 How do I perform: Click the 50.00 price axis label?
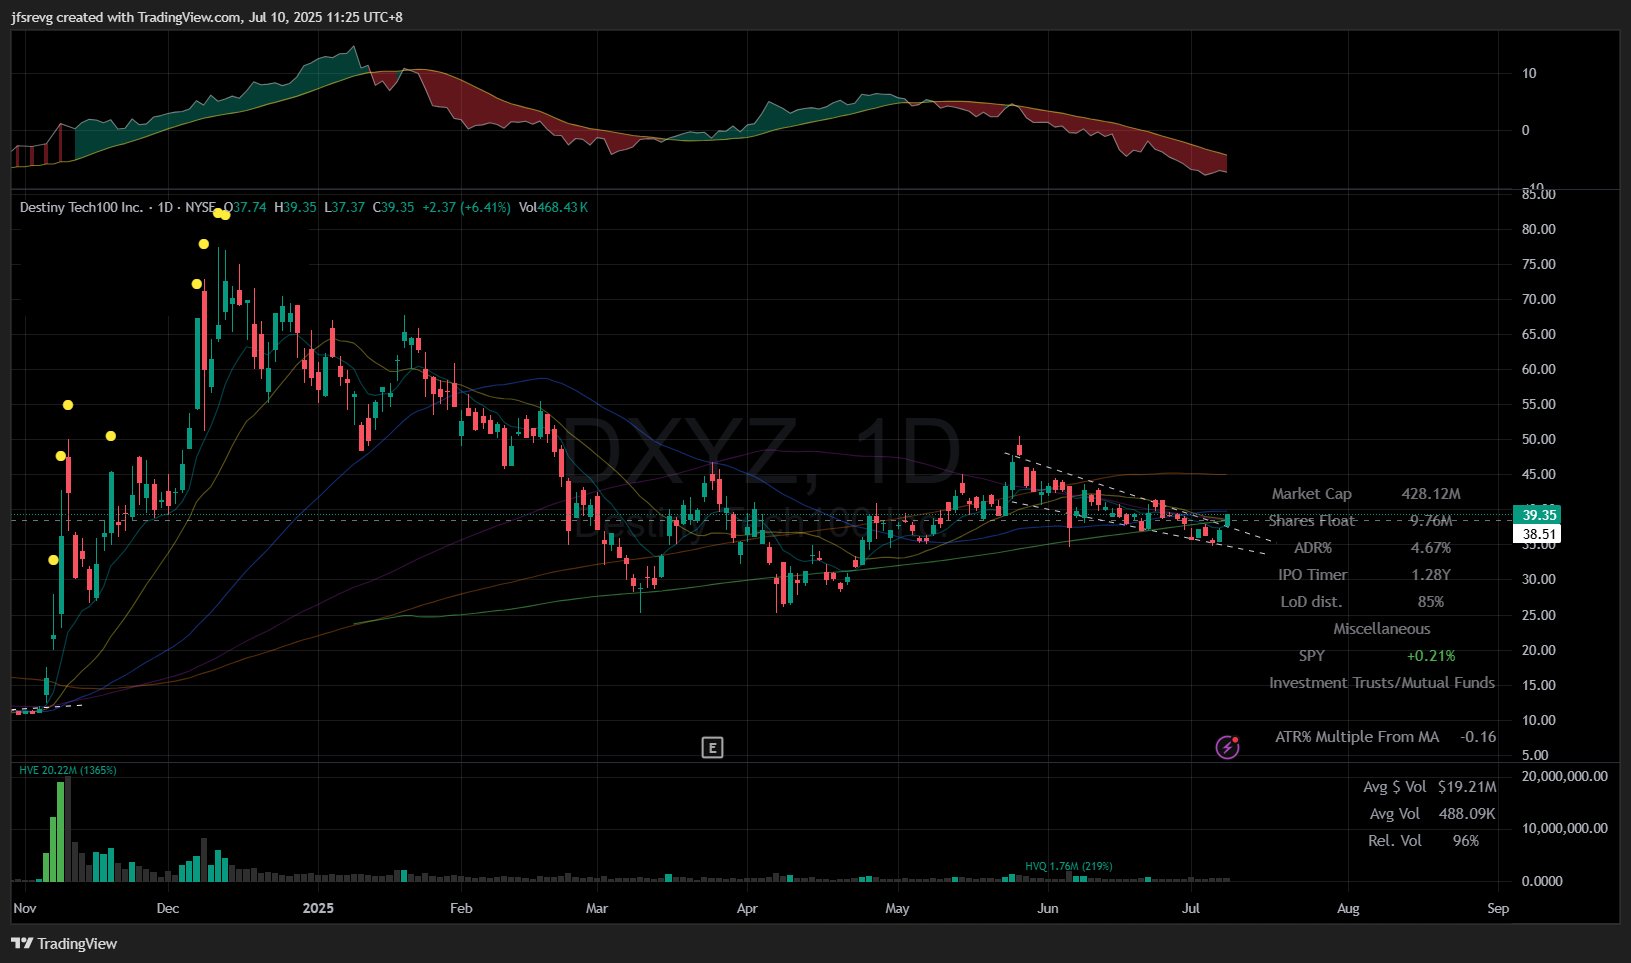[1539, 439]
